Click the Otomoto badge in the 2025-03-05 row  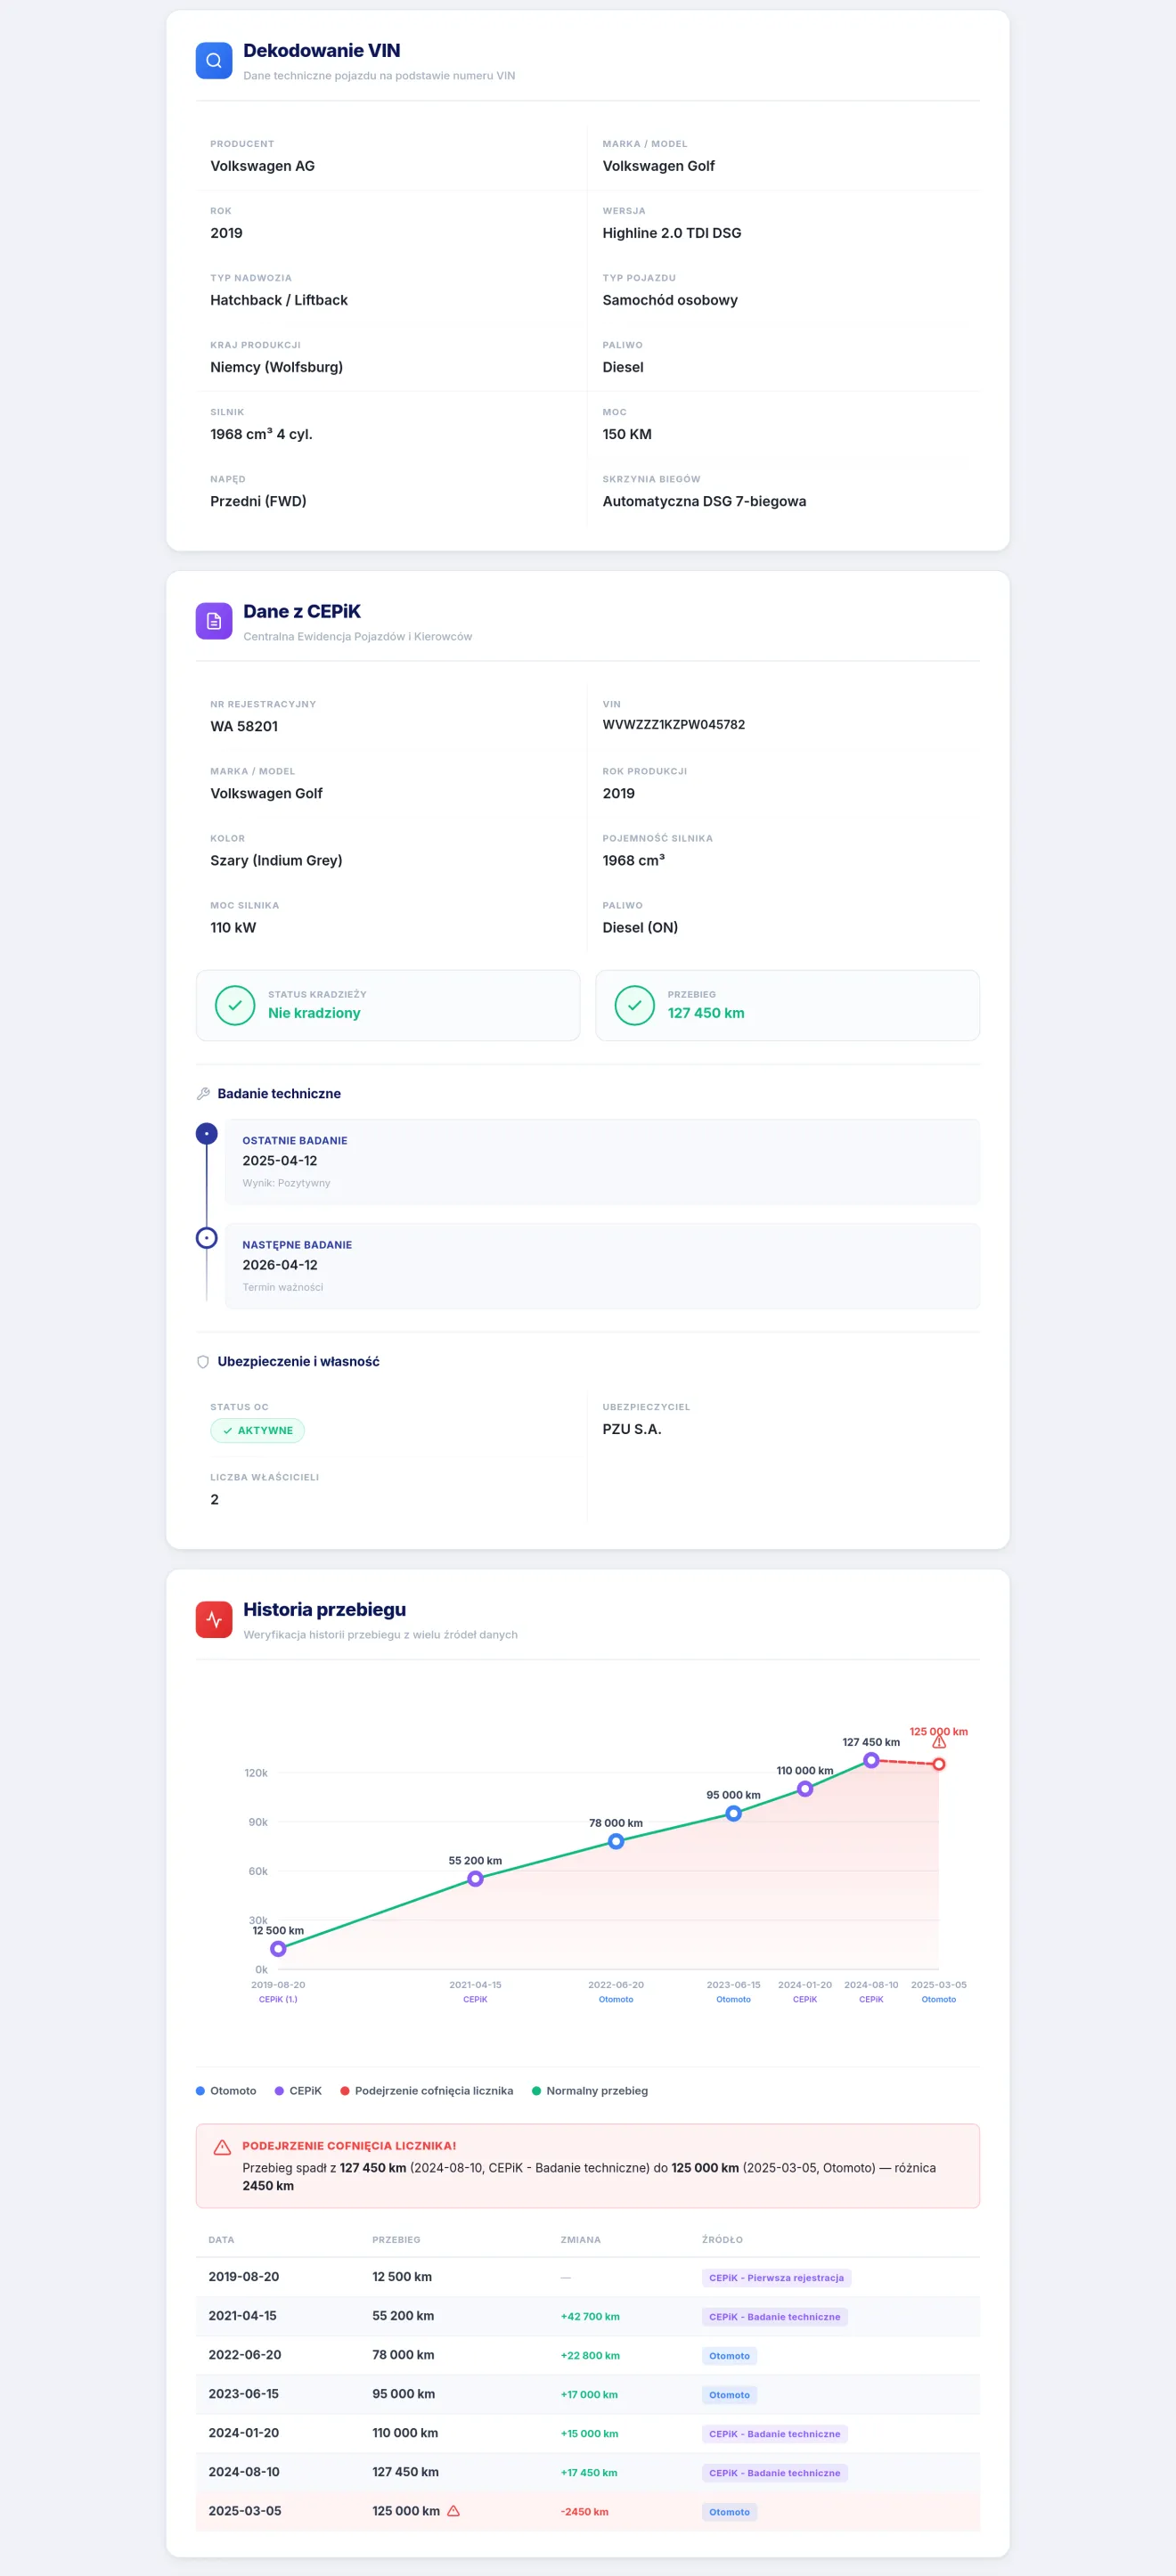click(x=729, y=2511)
